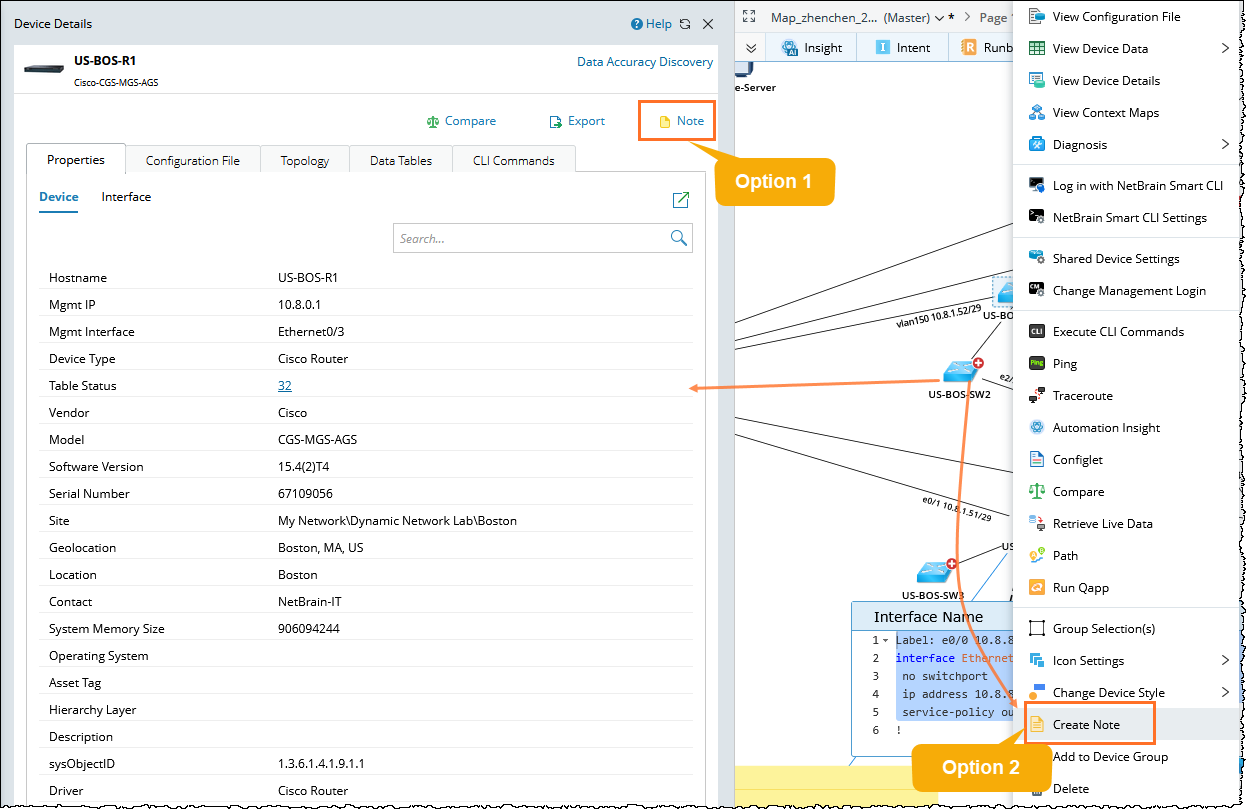The width and height of the screenshot is (1247, 810).
Task: Click the refresh icon next to Help
Action: coord(685,24)
